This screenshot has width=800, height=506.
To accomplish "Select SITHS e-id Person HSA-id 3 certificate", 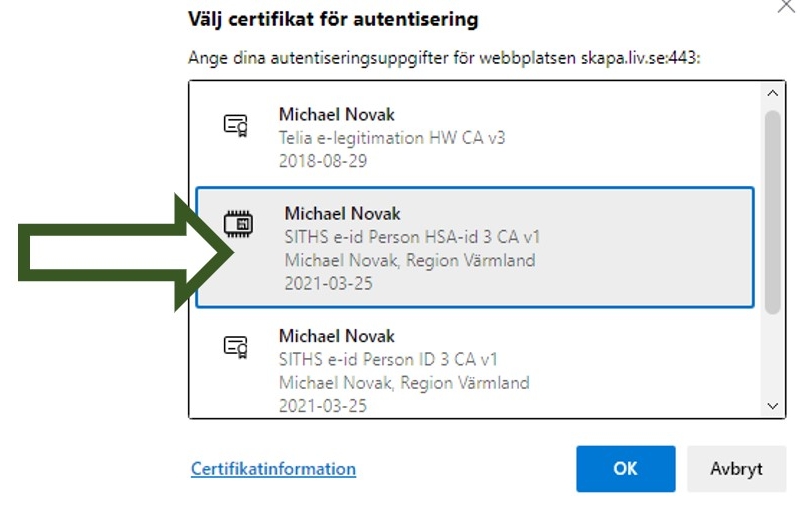I will 474,247.
